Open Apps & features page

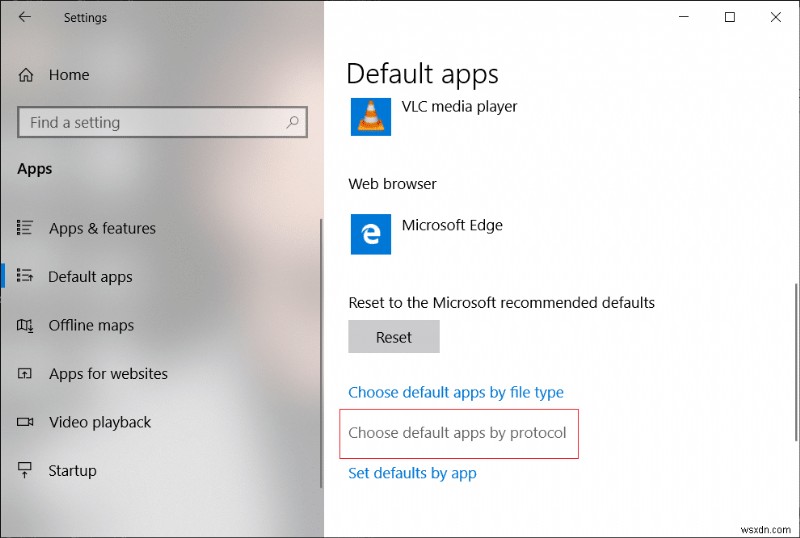click(102, 228)
